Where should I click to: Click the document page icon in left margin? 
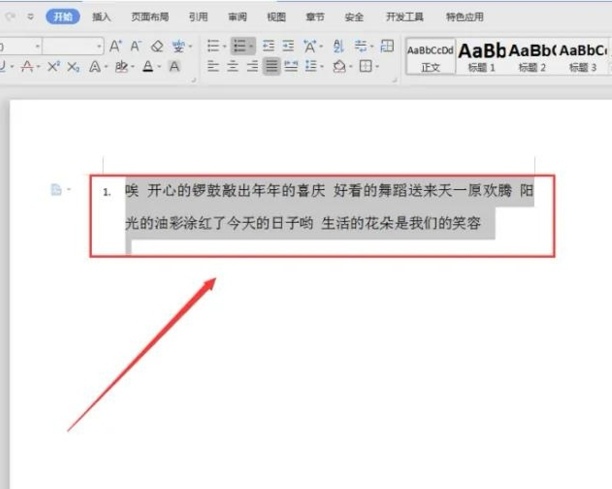(x=57, y=190)
